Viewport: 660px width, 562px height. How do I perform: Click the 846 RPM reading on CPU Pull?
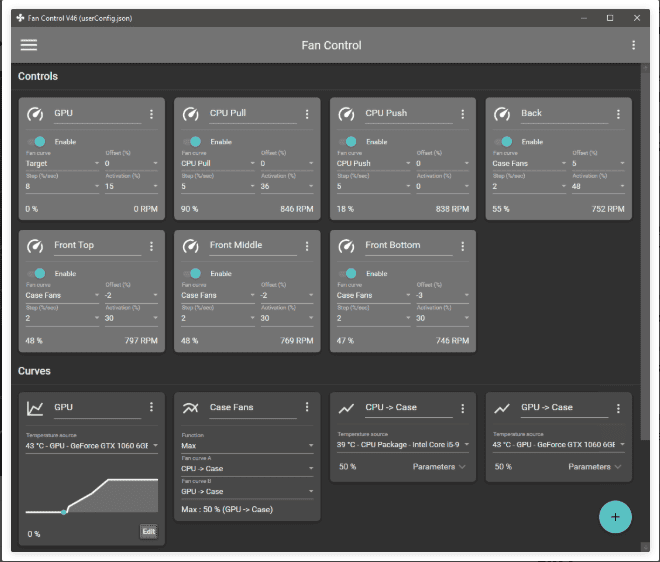(x=297, y=209)
